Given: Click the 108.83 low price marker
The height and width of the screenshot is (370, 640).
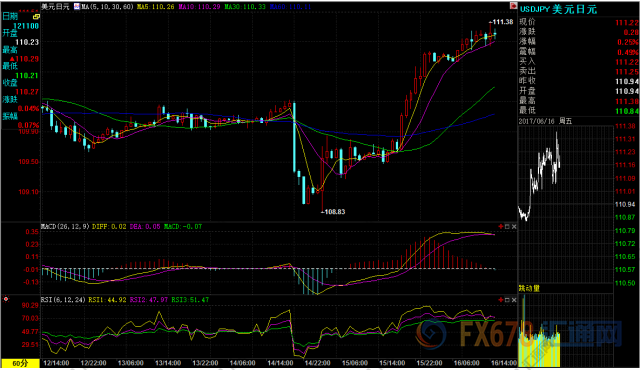Looking at the screenshot, I should pos(333,212).
